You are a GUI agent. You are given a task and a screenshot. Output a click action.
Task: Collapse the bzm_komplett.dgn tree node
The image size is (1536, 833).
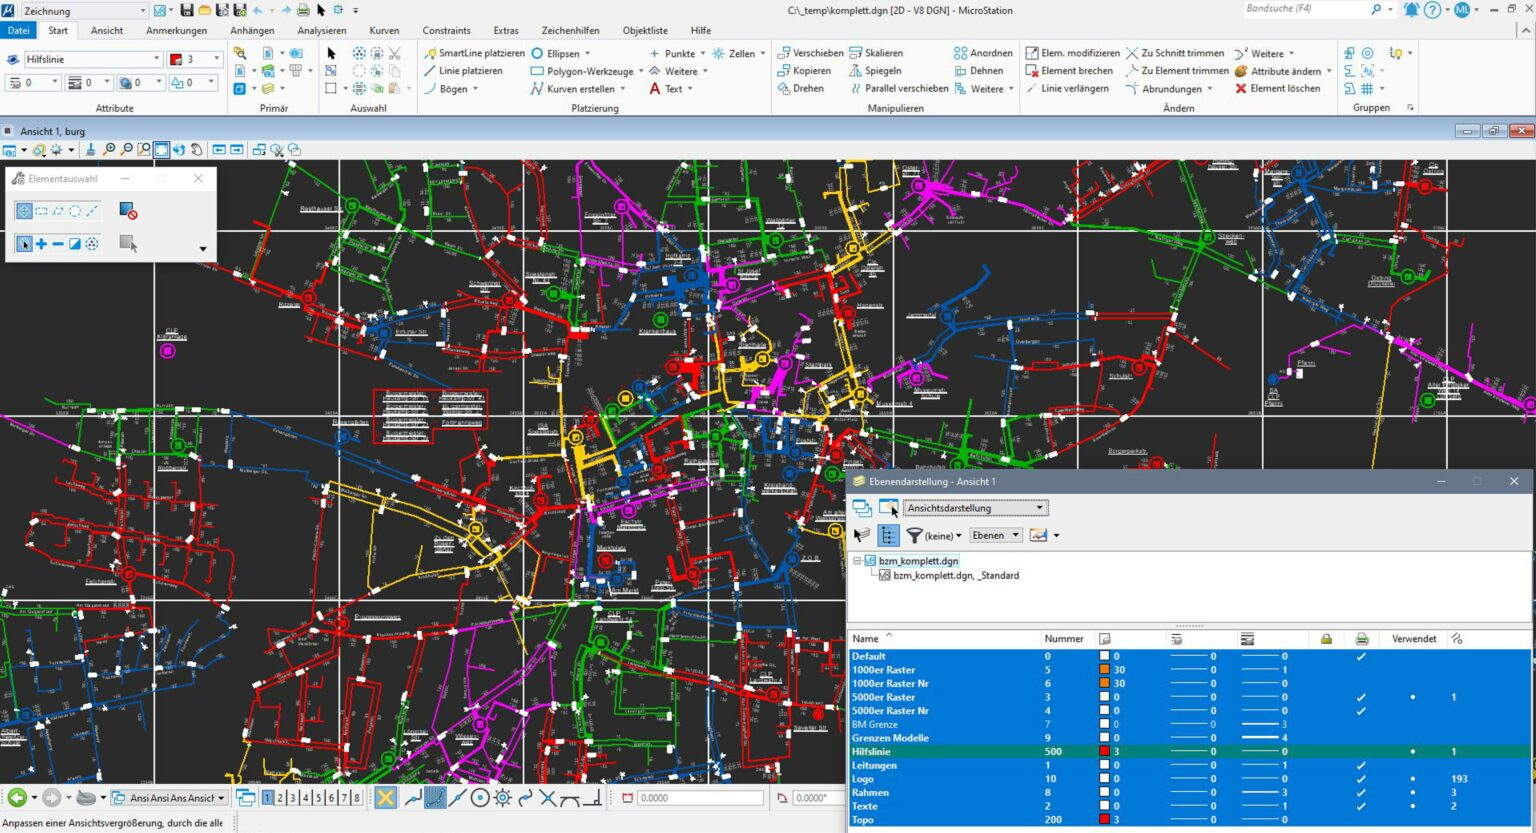pos(857,561)
